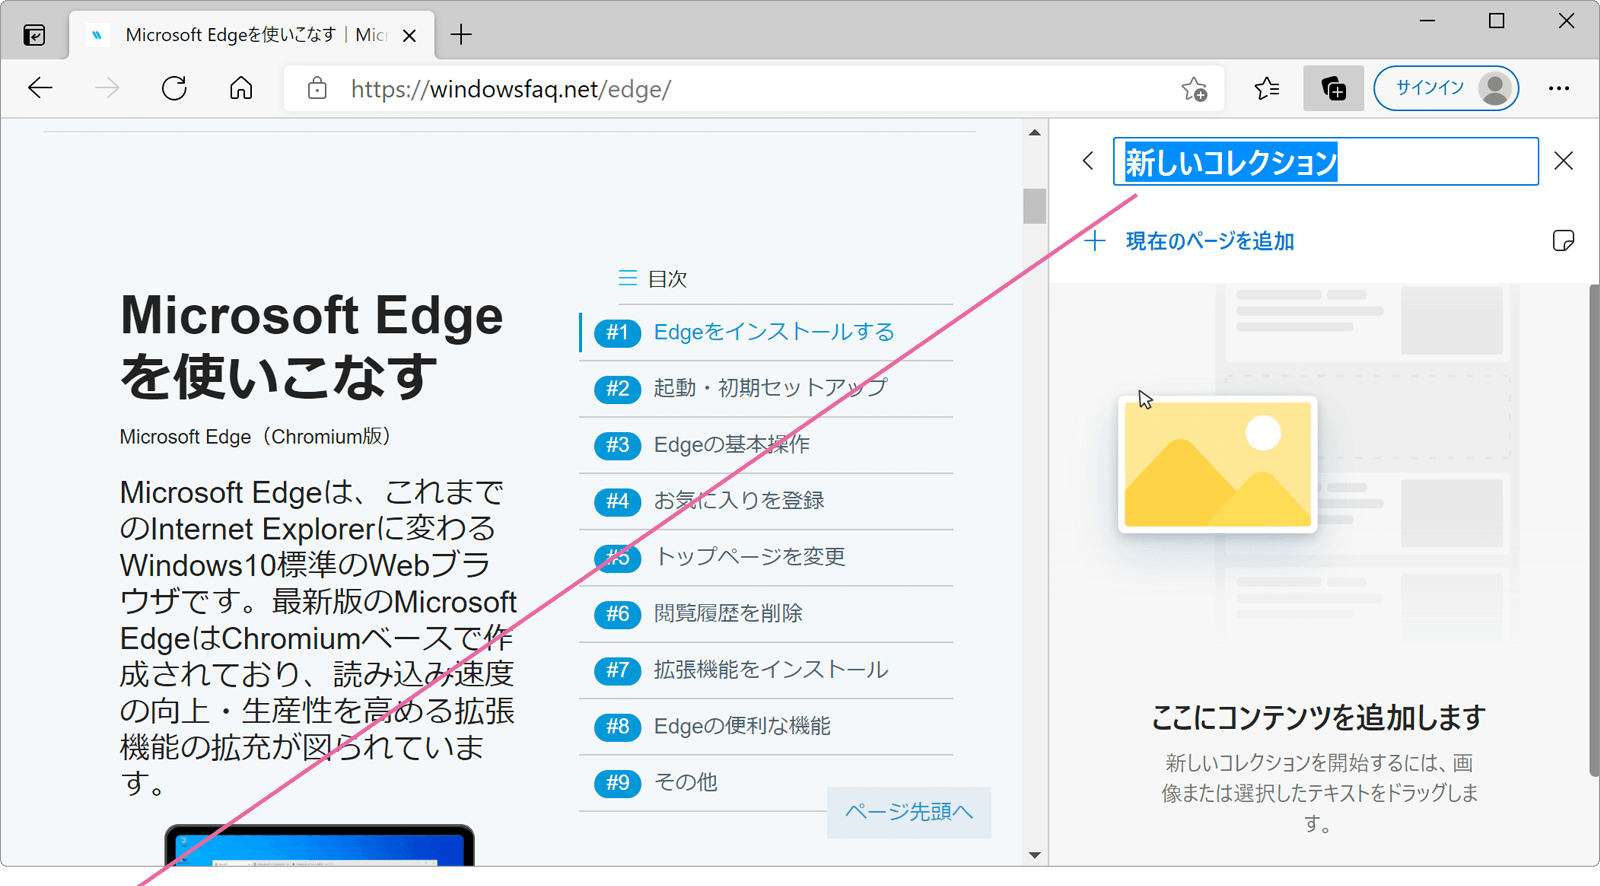Click the サインイン profile button
The width and height of the screenshot is (1600, 886).
[1446, 88]
